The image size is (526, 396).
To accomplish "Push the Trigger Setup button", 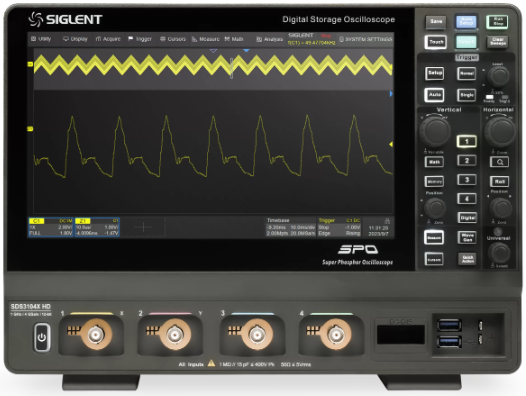I will click(x=435, y=73).
